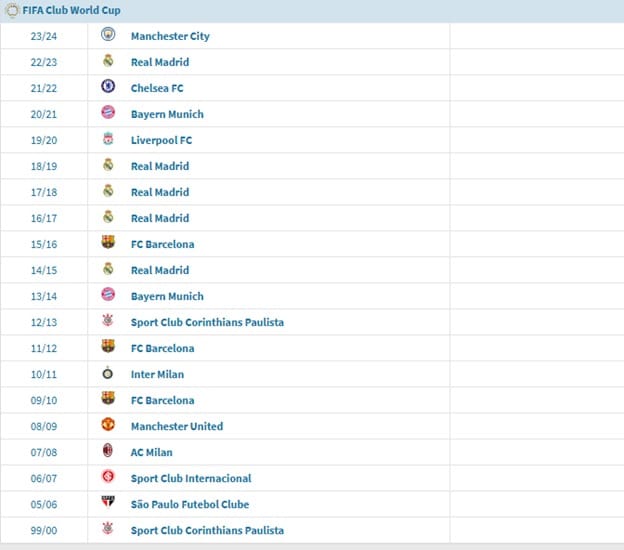Open Real Madrid link for 18/19 season
The image size is (624, 550).
click(x=160, y=166)
